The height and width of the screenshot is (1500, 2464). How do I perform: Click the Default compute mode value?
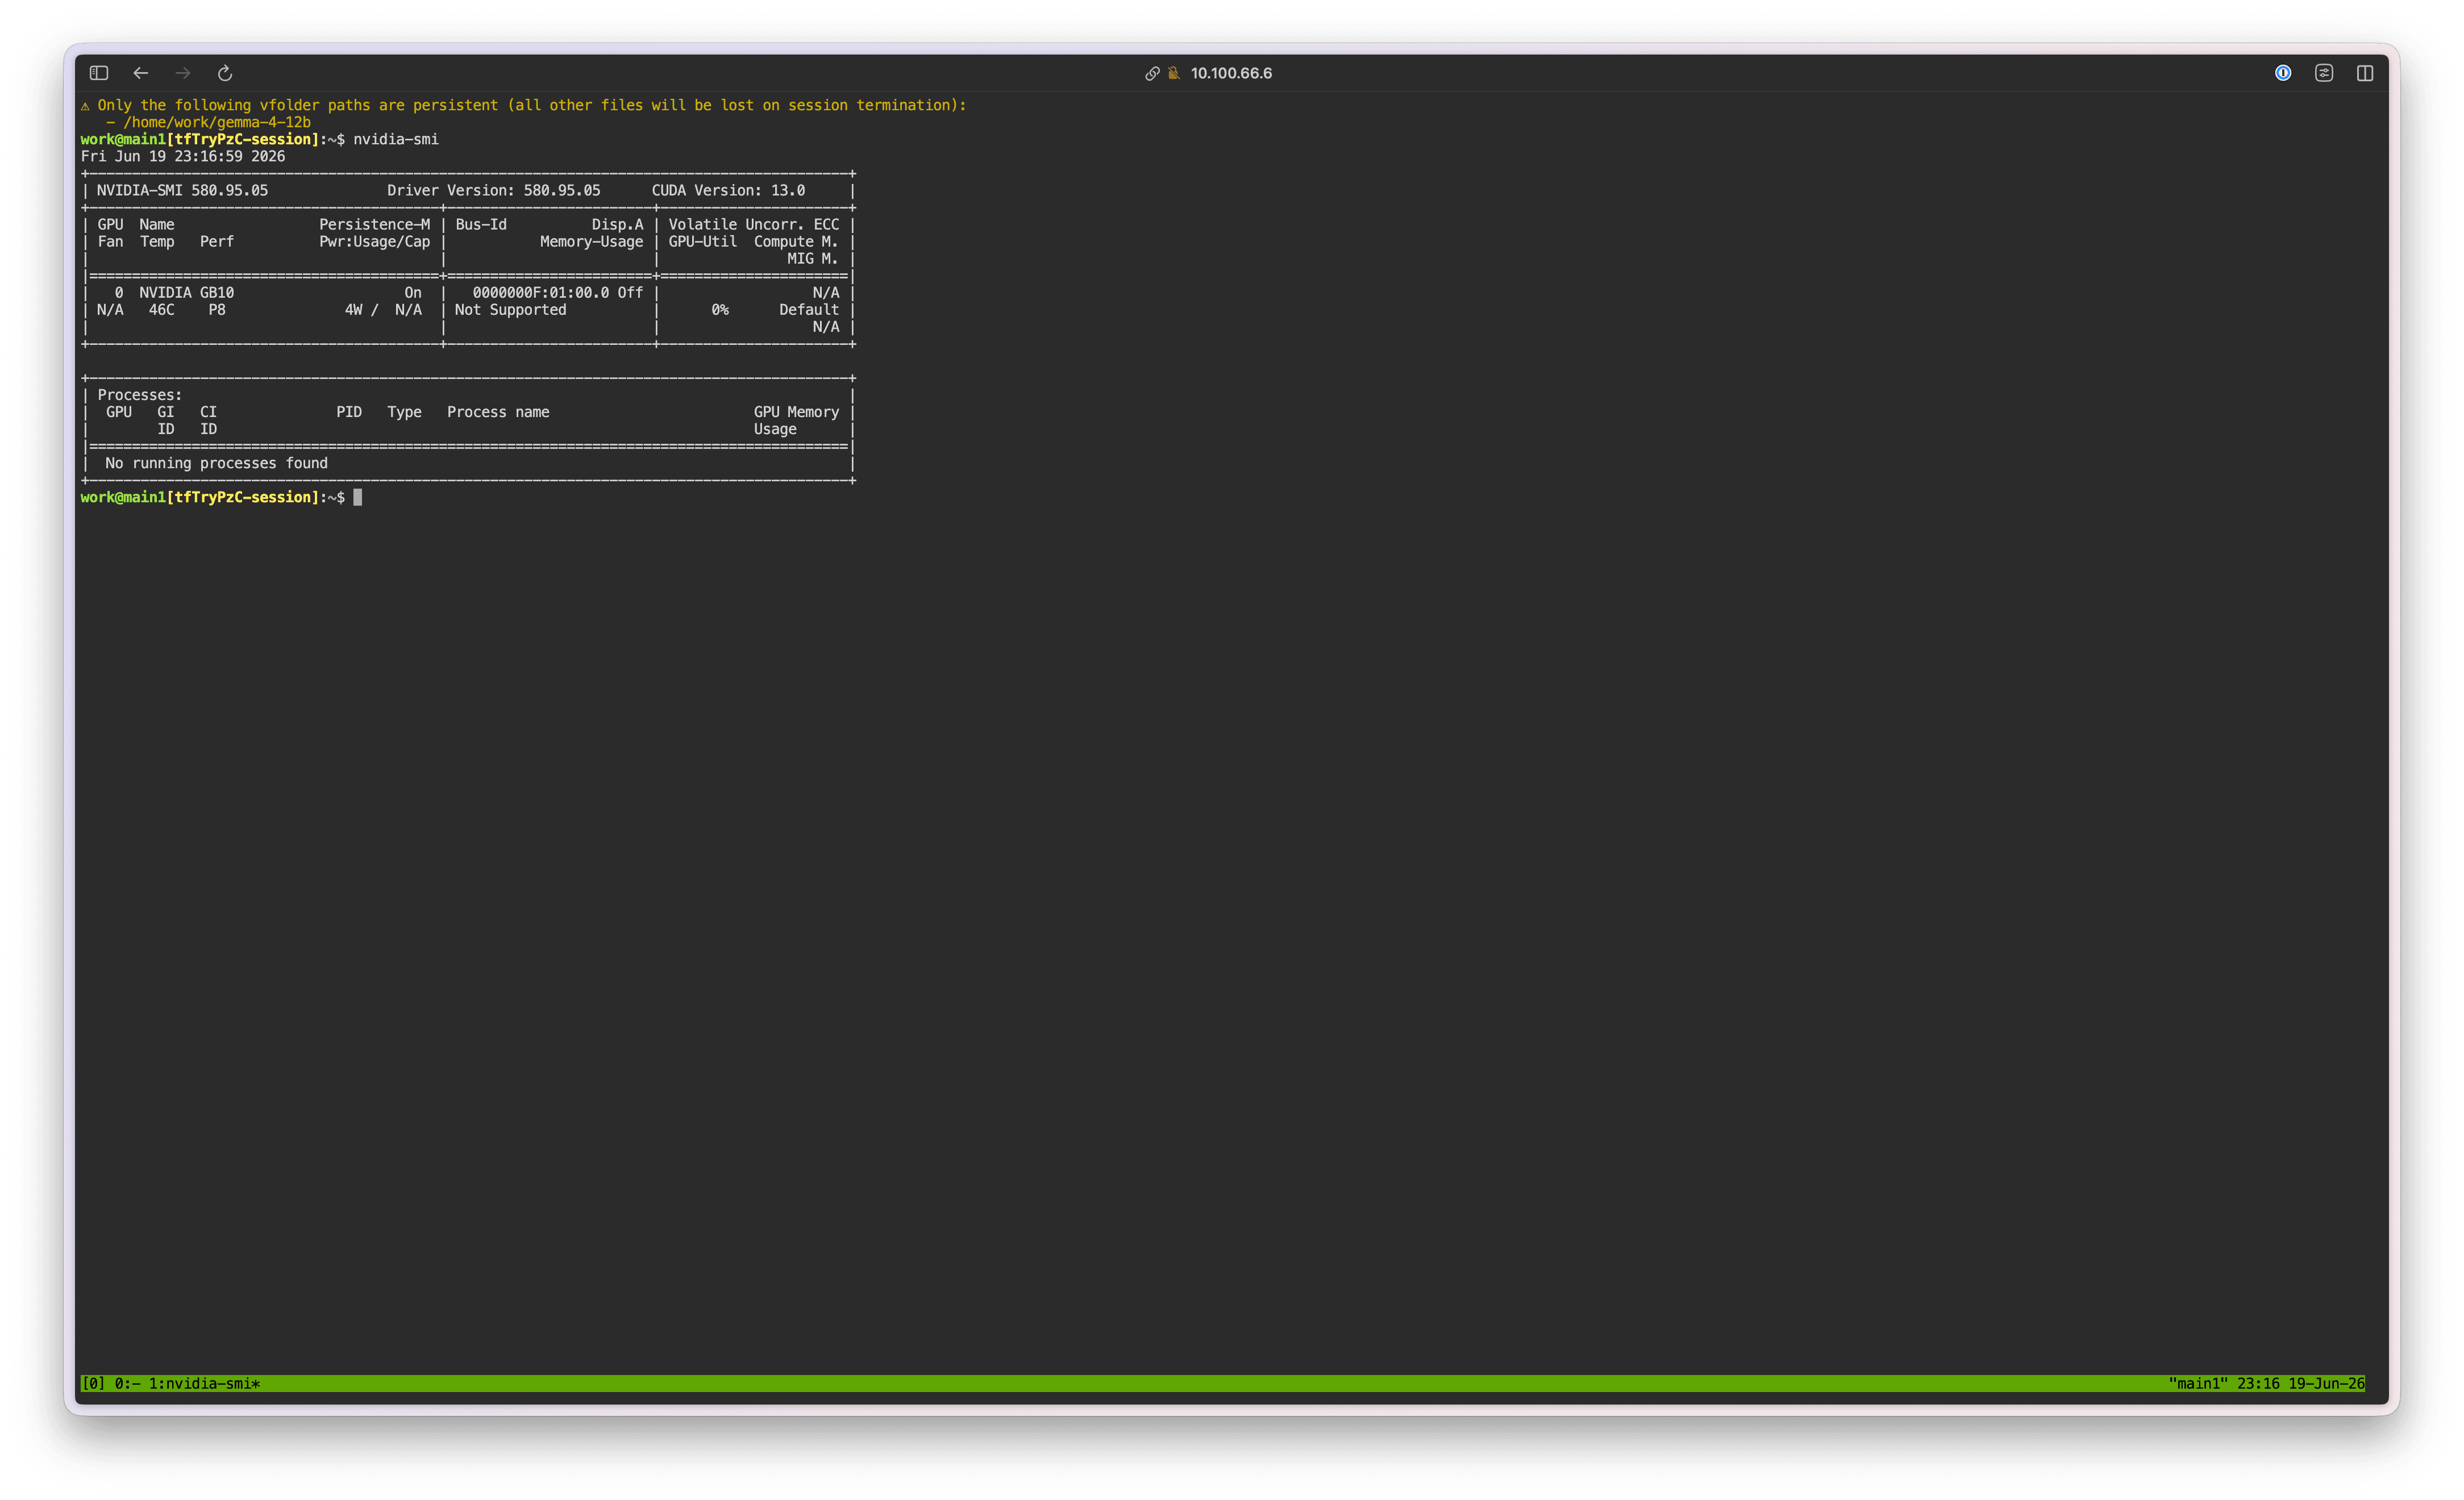pos(809,309)
